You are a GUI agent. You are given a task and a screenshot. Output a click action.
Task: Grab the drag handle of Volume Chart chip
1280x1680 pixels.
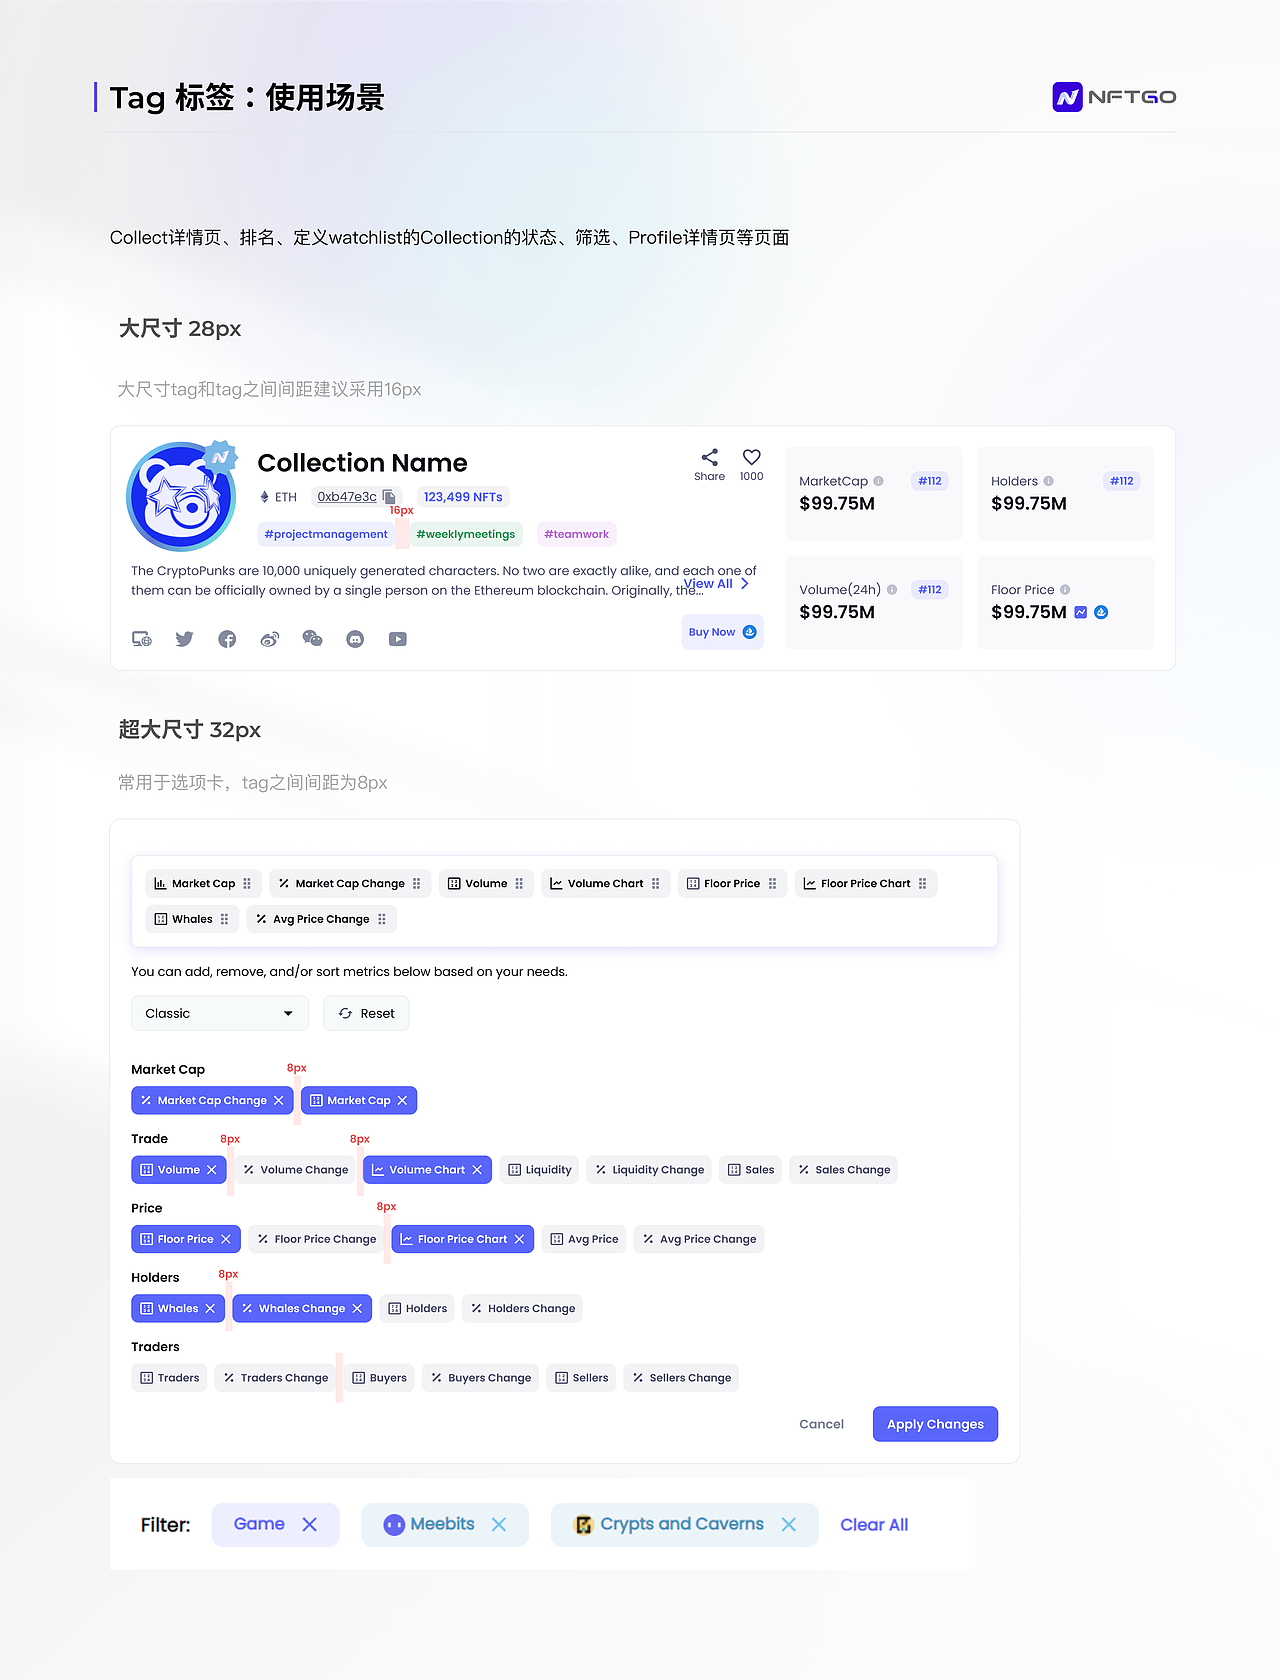[x=655, y=884]
